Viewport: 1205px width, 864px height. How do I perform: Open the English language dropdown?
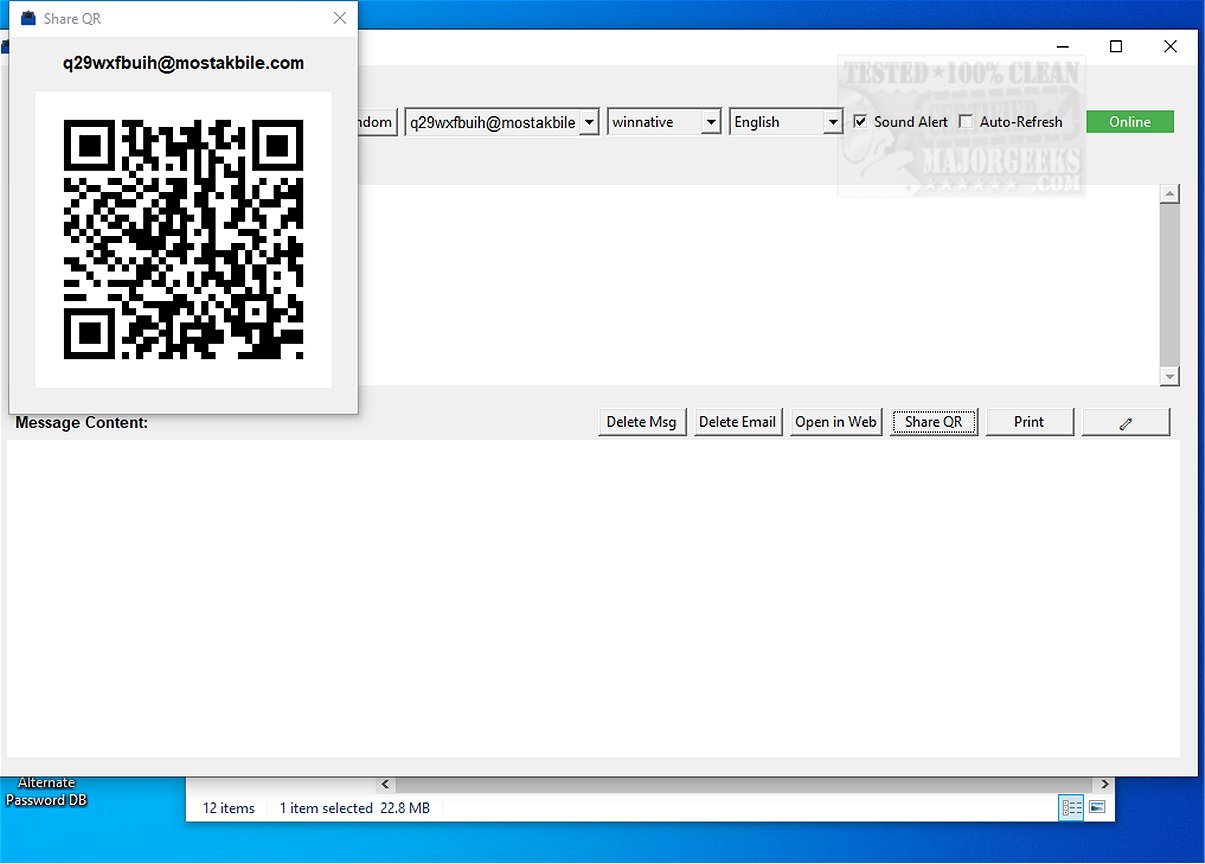tap(832, 122)
